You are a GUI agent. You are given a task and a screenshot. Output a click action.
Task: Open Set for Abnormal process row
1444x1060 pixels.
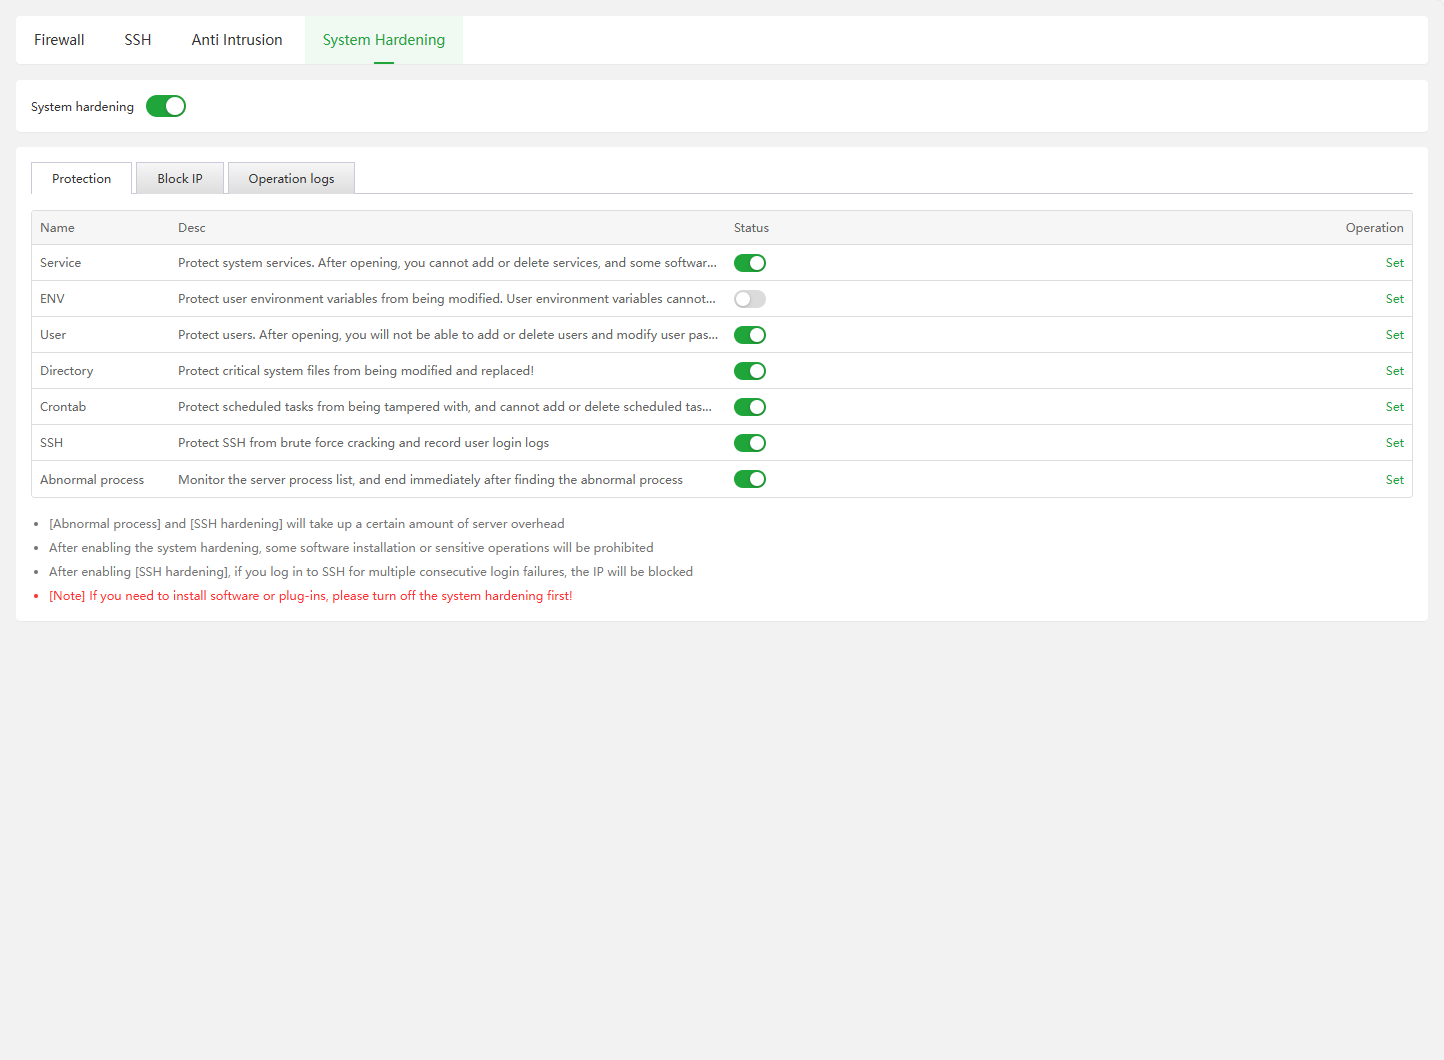(x=1394, y=480)
